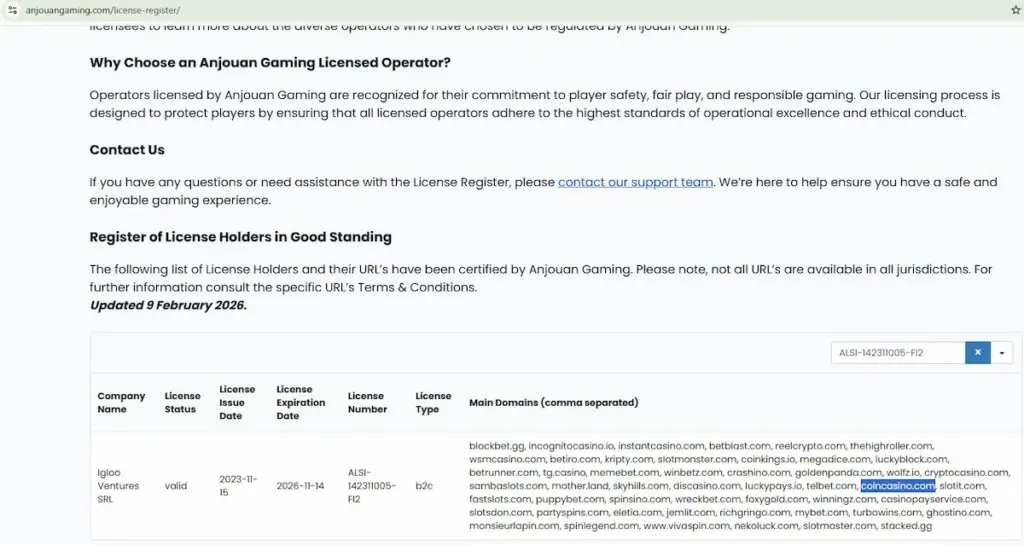The width and height of the screenshot is (1024, 545).
Task: Click the 'Register of License Holders in Good Standing' heading
Action: point(240,237)
